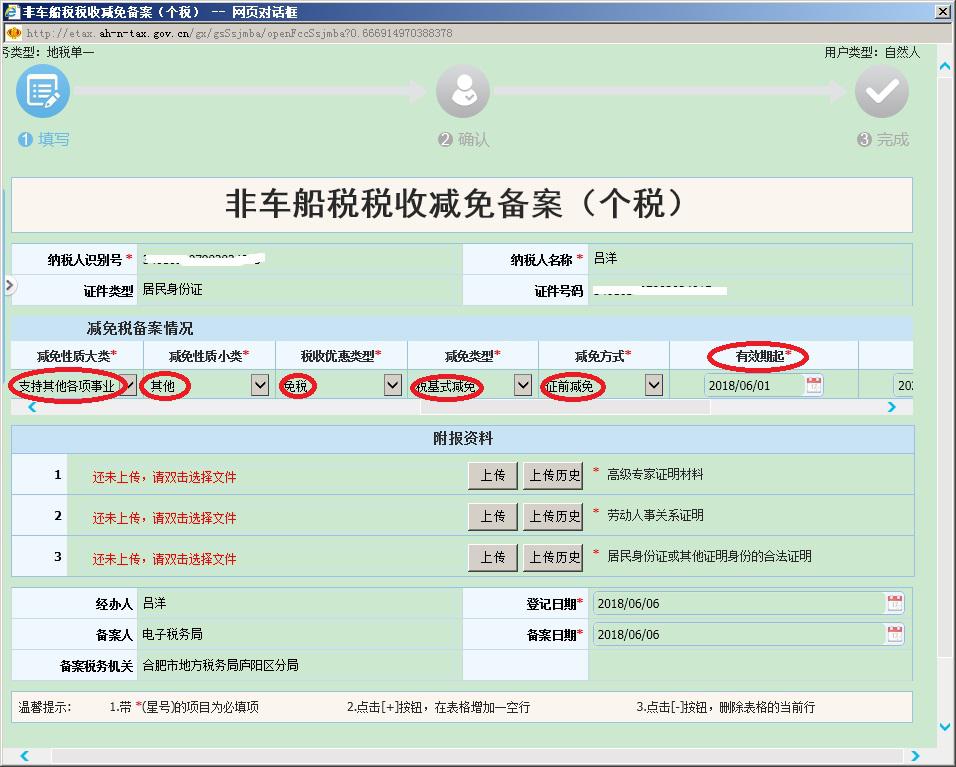956x767 pixels.
Task: Open the 减免方式 dropdown
Action: 654,385
